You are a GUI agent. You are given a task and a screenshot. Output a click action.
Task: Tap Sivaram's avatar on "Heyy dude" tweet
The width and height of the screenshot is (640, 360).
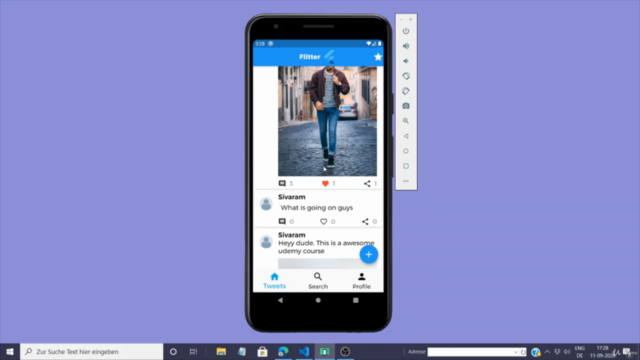point(266,242)
